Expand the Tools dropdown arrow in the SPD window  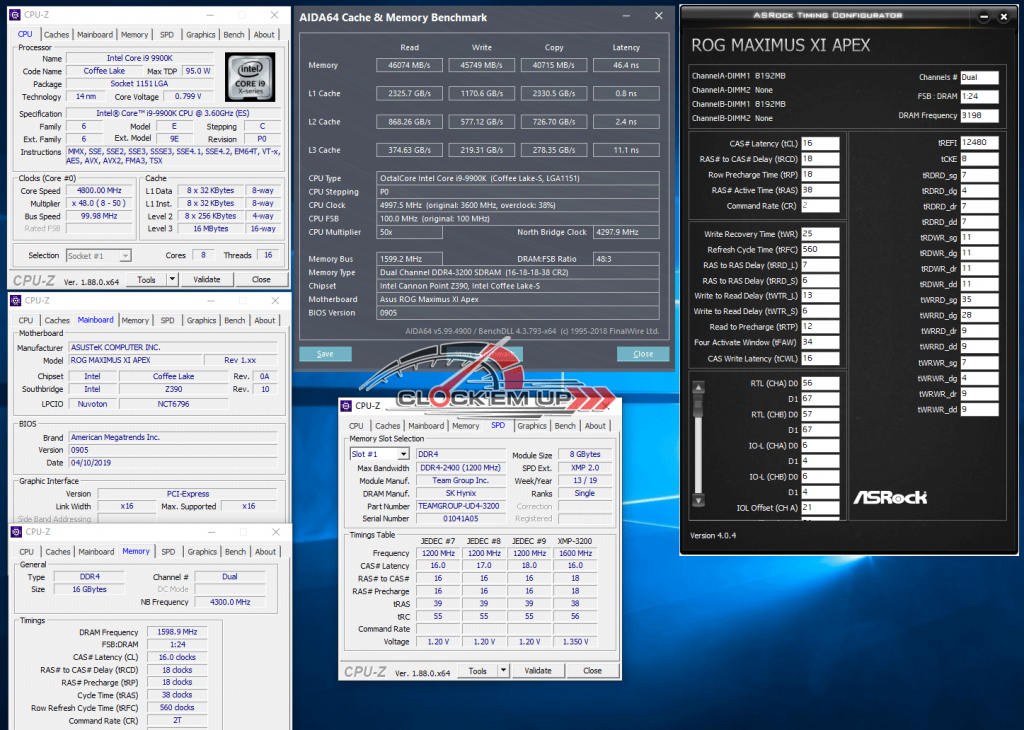pos(504,671)
